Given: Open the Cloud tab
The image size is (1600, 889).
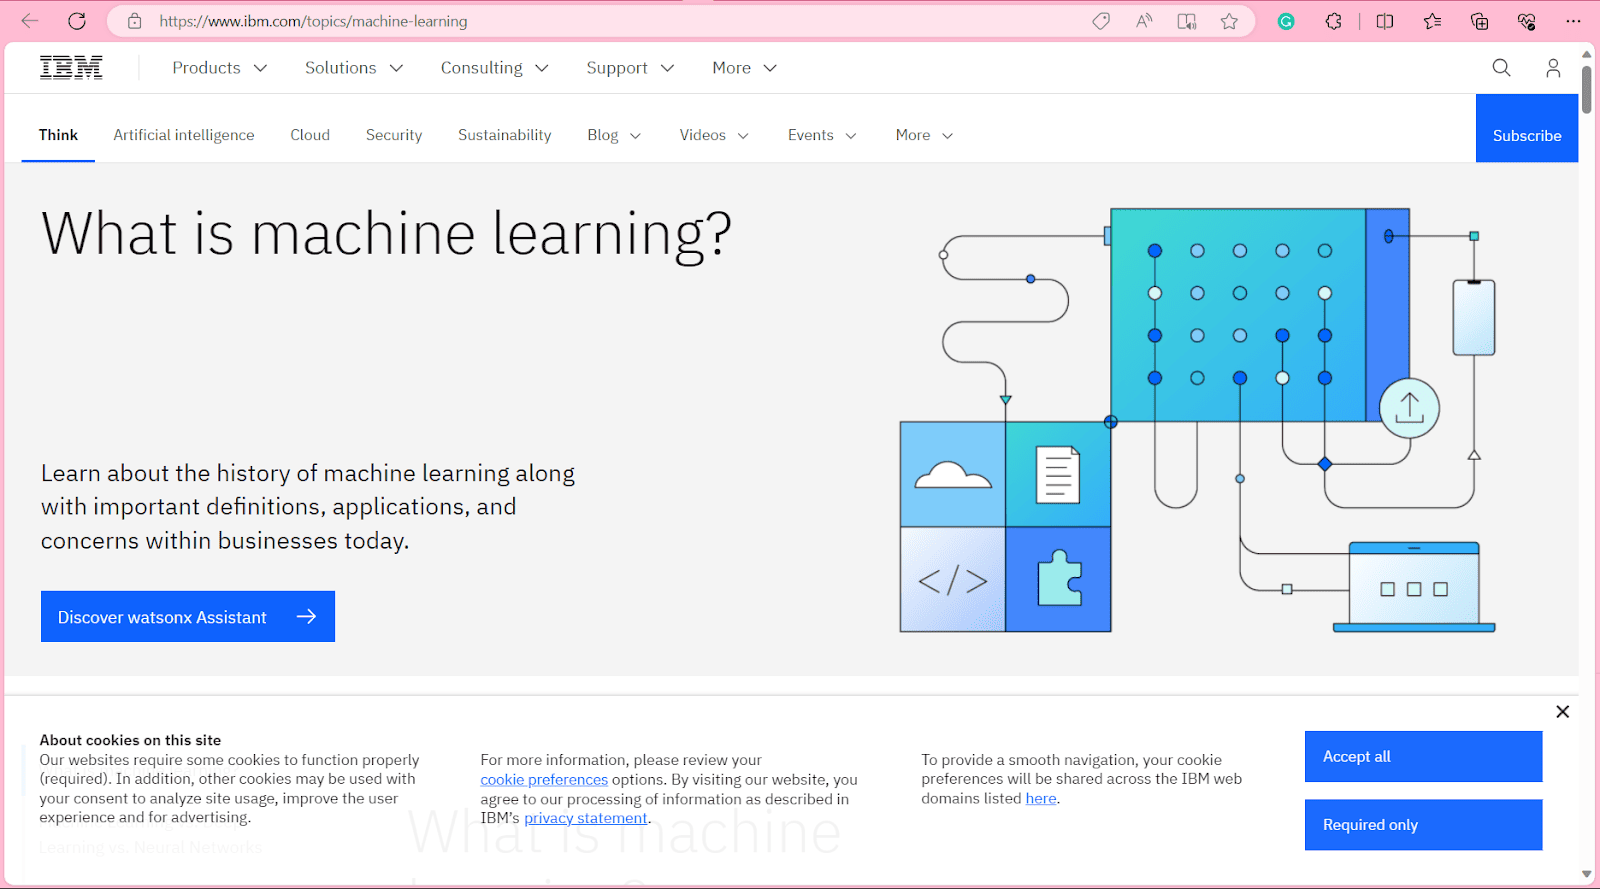Looking at the screenshot, I should click(x=310, y=135).
